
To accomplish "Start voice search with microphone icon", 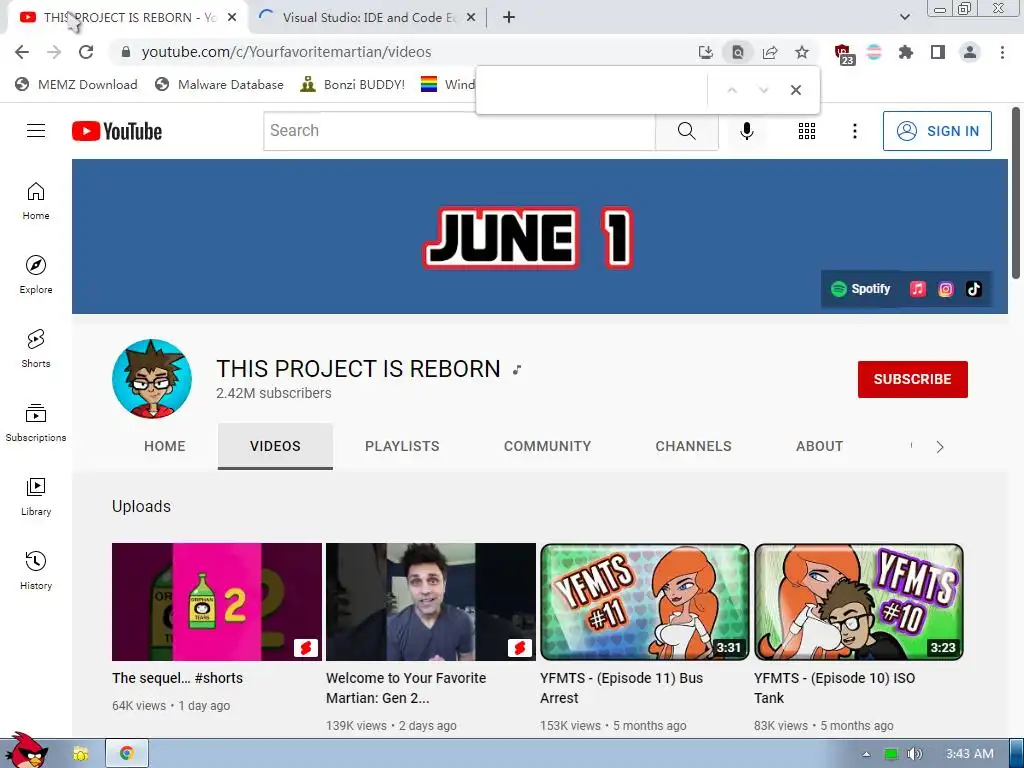I will click(746, 131).
